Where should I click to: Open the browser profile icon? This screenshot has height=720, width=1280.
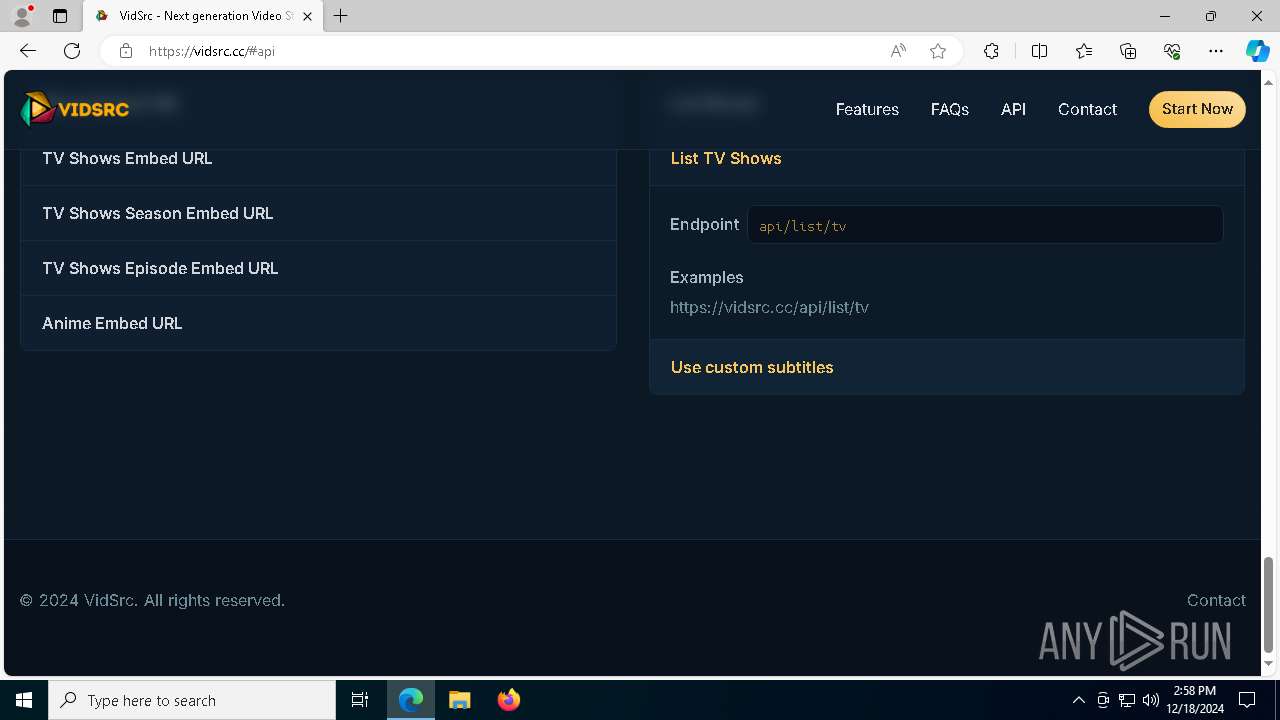point(21,16)
